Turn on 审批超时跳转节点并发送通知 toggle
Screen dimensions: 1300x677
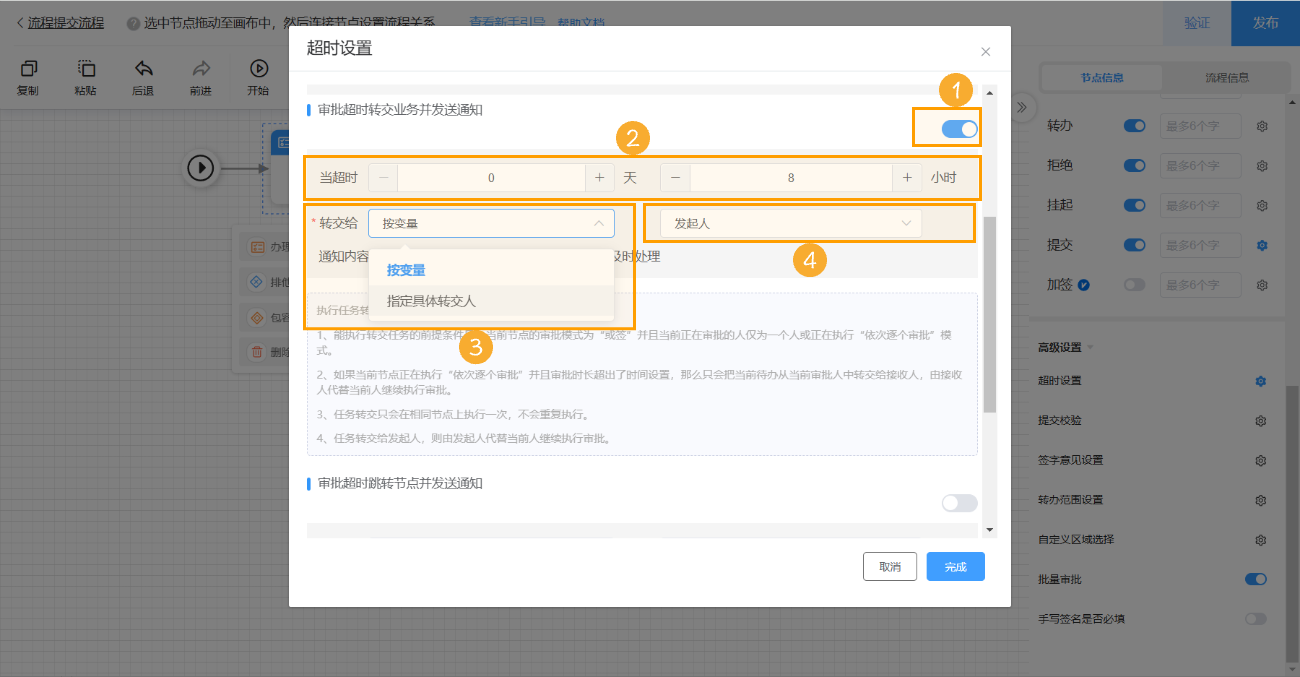point(958,503)
